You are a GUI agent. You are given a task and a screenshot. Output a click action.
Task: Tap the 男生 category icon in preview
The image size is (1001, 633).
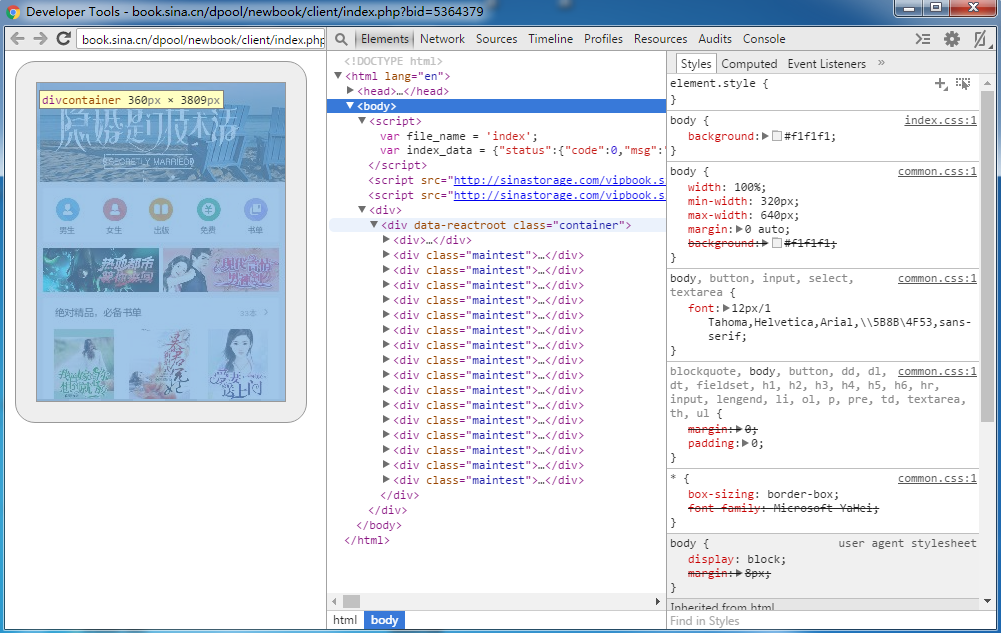pyautogui.click(x=68, y=209)
